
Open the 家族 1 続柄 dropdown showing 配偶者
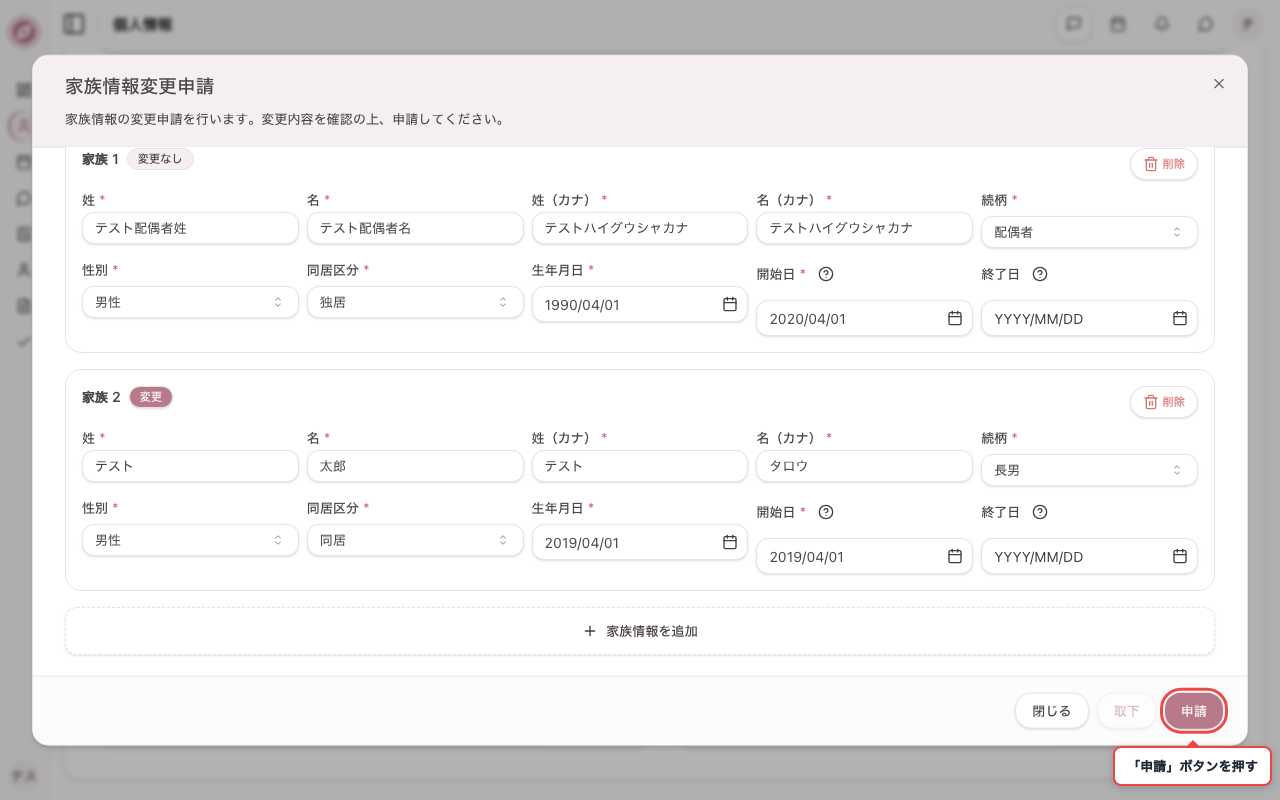pos(1089,232)
